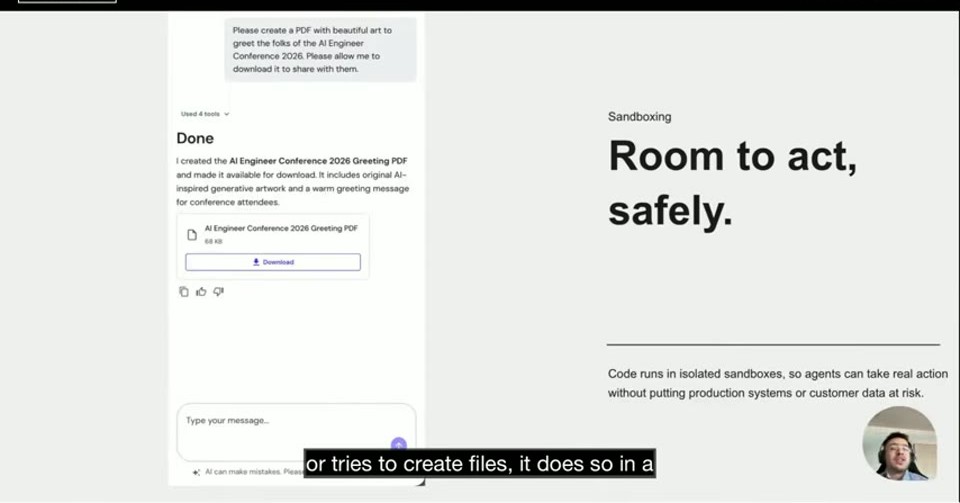Click the 'Type your message...' input field
Image resolution: width=960 pixels, height=503 pixels.
296,431
